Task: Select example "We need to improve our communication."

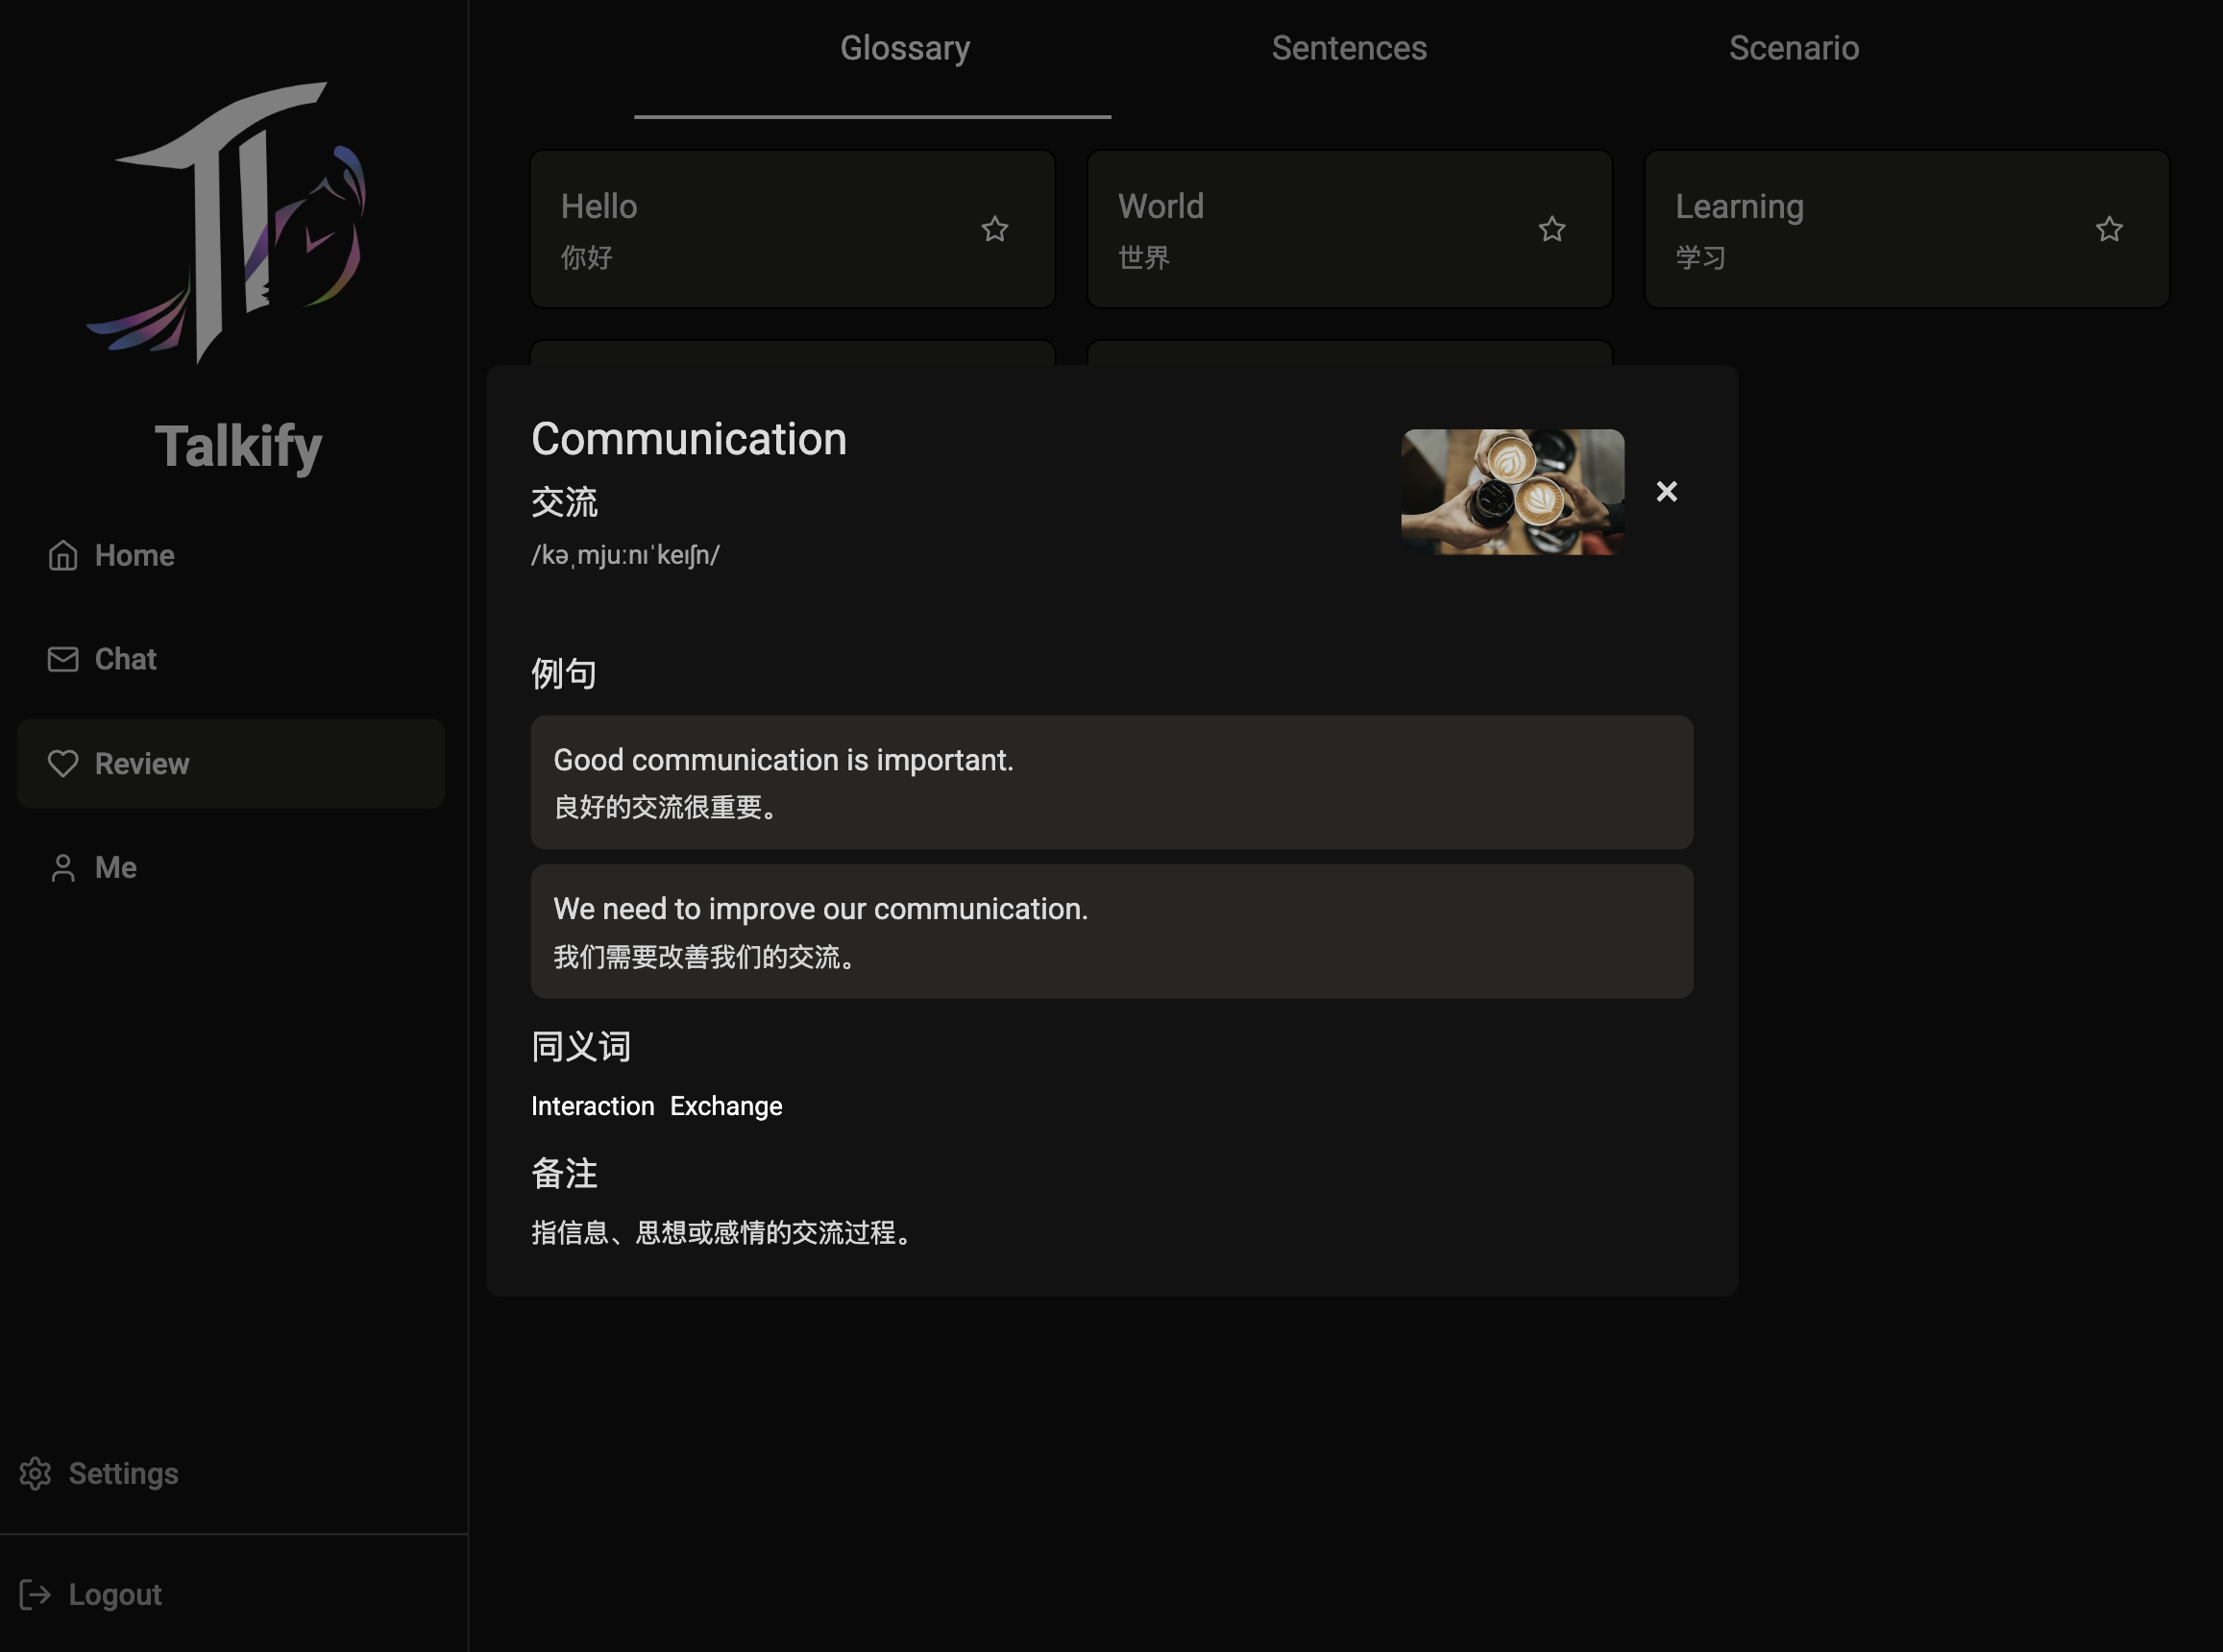Action: click(x=1111, y=931)
